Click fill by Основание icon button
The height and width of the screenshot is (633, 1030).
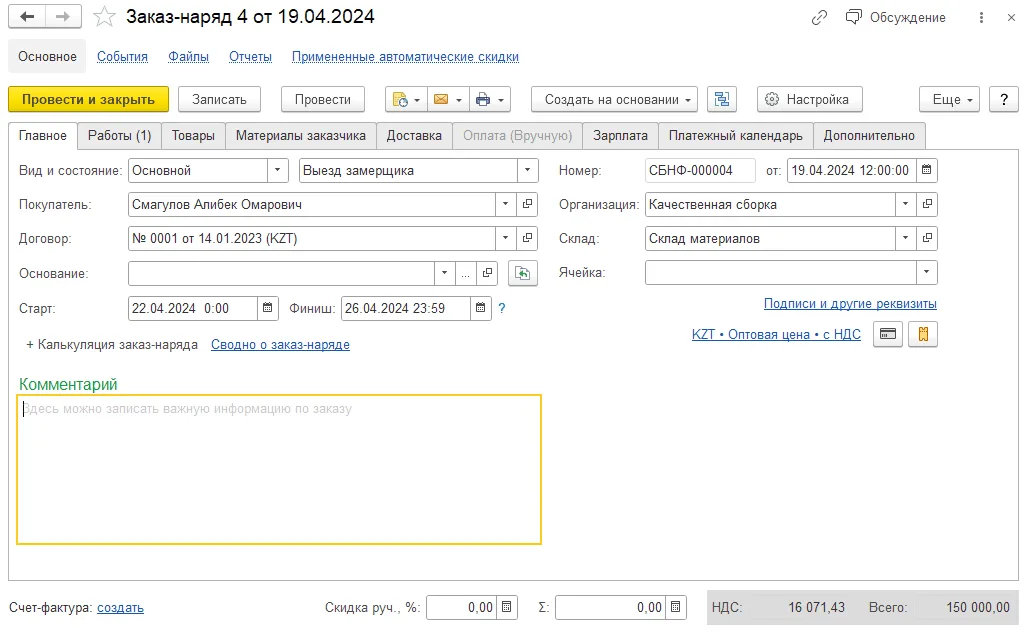(x=523, y=274)
